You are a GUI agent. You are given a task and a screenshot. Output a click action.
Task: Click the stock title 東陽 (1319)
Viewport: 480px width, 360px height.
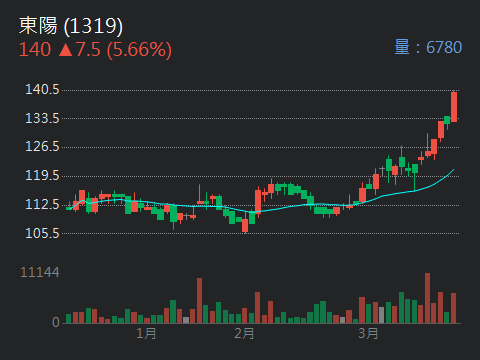pyautogui.click(x=71, y=26)
